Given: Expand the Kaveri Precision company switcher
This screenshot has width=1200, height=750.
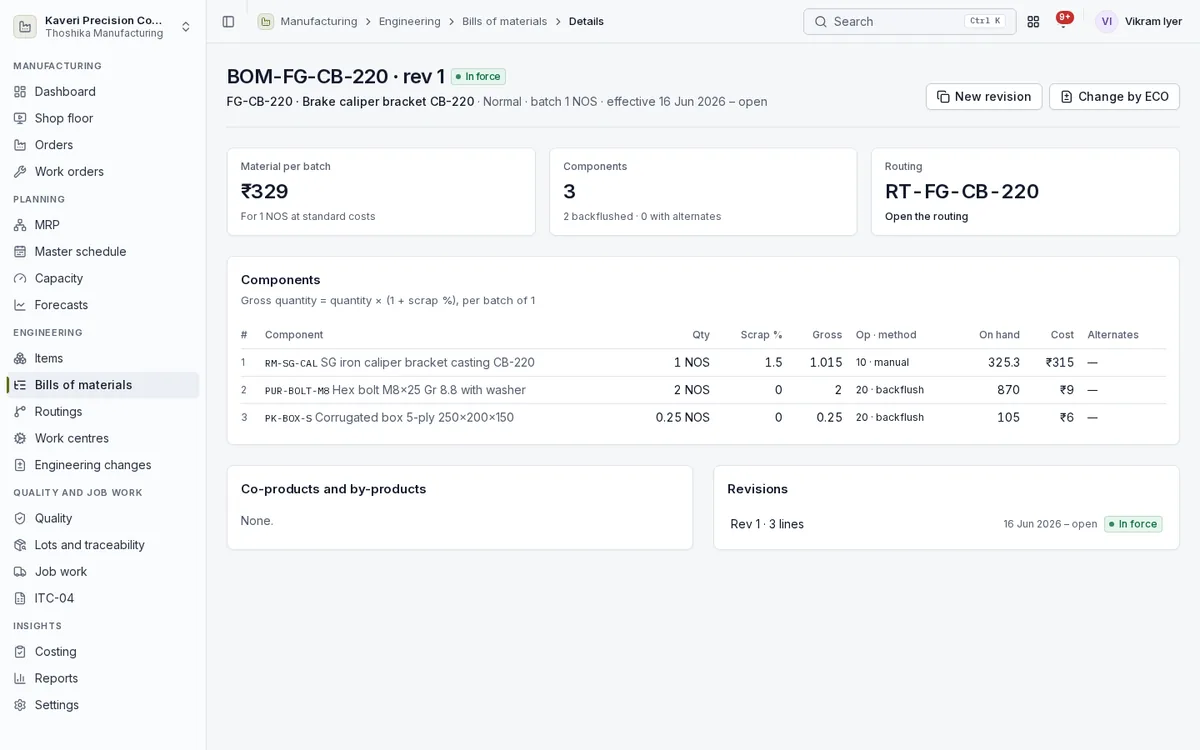Looking at the screenshot, I should 103,27.
